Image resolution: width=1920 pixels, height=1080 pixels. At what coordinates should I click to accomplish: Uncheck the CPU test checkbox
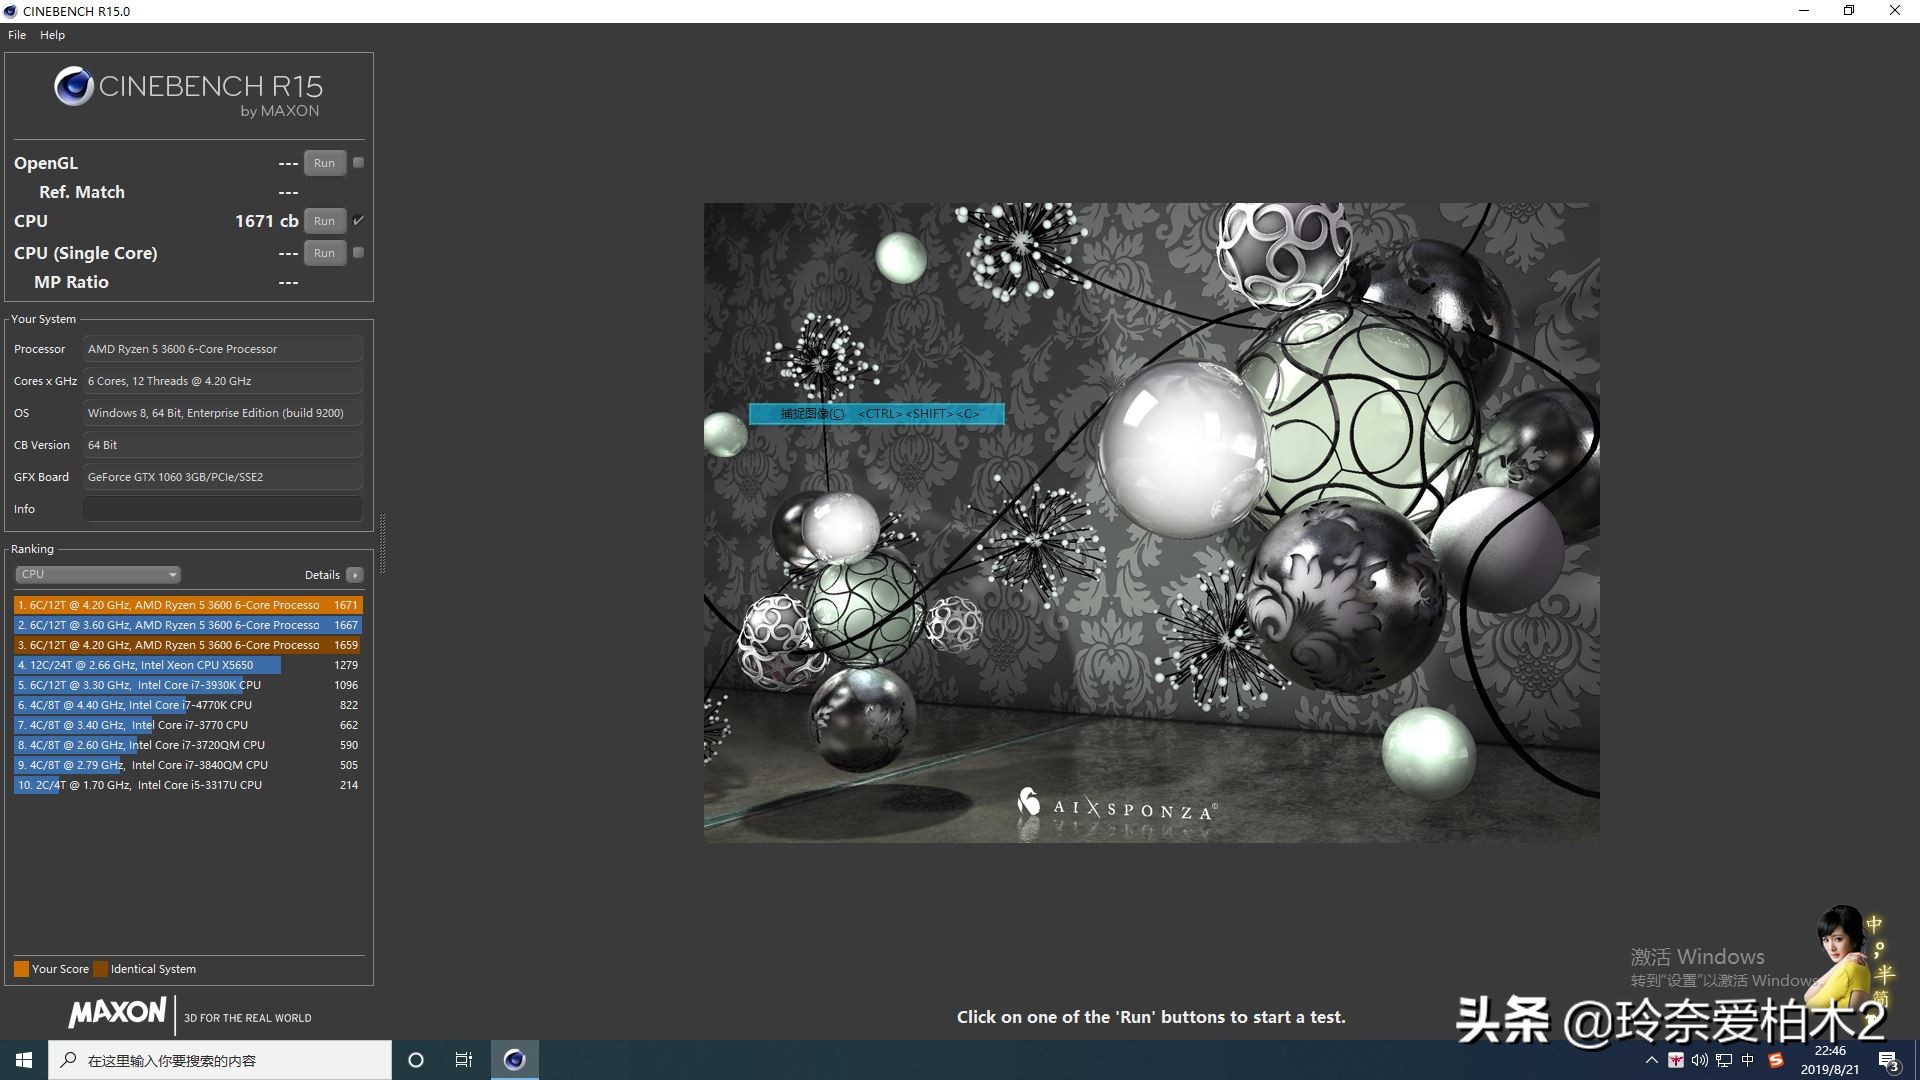(x=358, y=220)
